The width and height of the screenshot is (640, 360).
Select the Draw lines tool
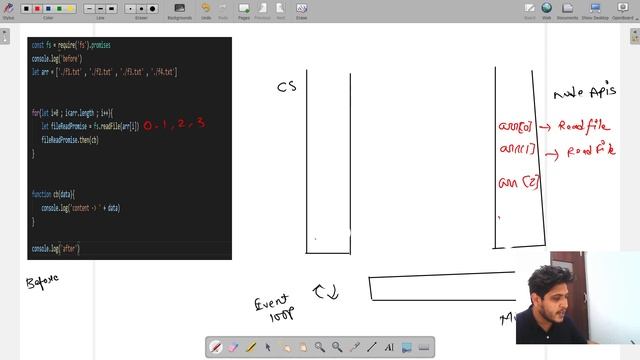coord(372,347)
